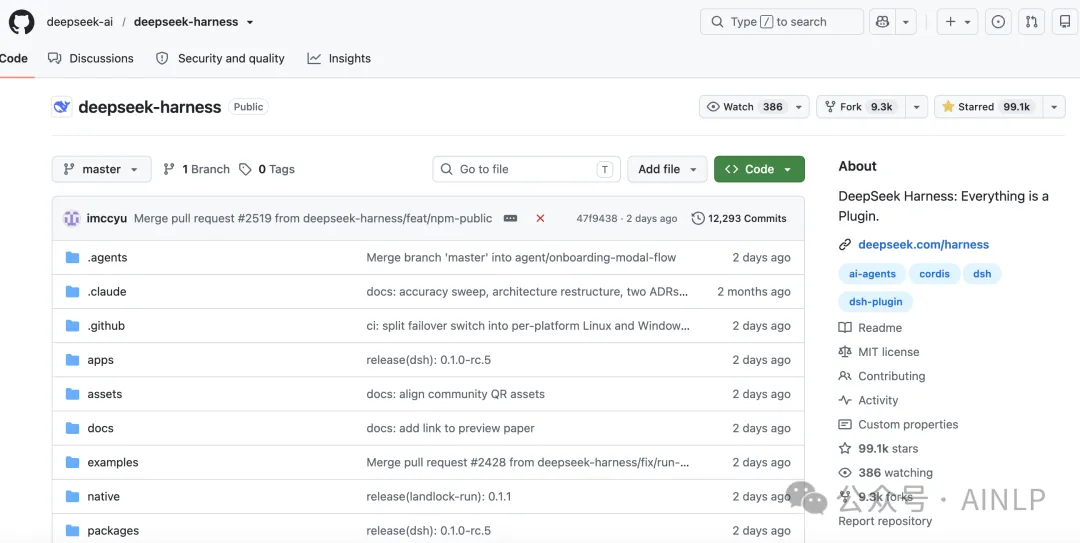Click the GitHub logo icon
The width and height of the screenshot is (1080, 543).
pos(21,21)
